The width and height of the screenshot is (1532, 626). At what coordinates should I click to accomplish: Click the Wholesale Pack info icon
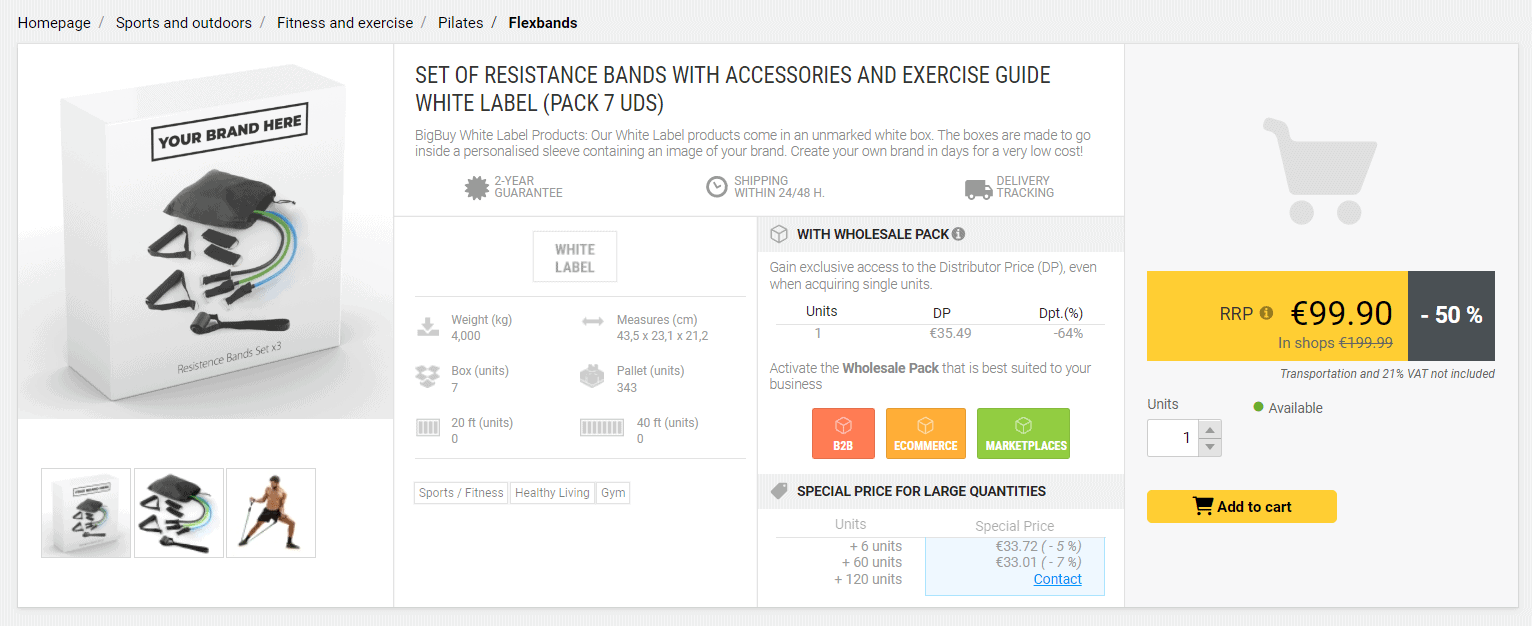click(x=958, y=234)
